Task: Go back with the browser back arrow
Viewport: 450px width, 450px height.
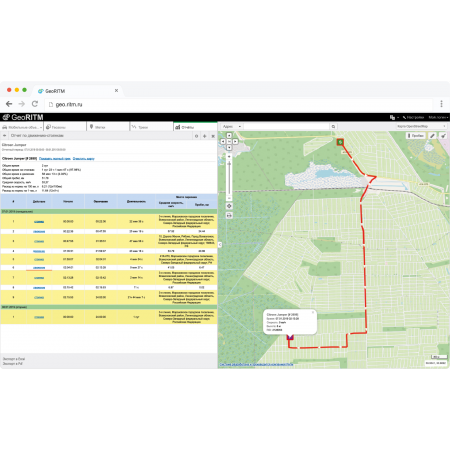Action: point(9,104)
